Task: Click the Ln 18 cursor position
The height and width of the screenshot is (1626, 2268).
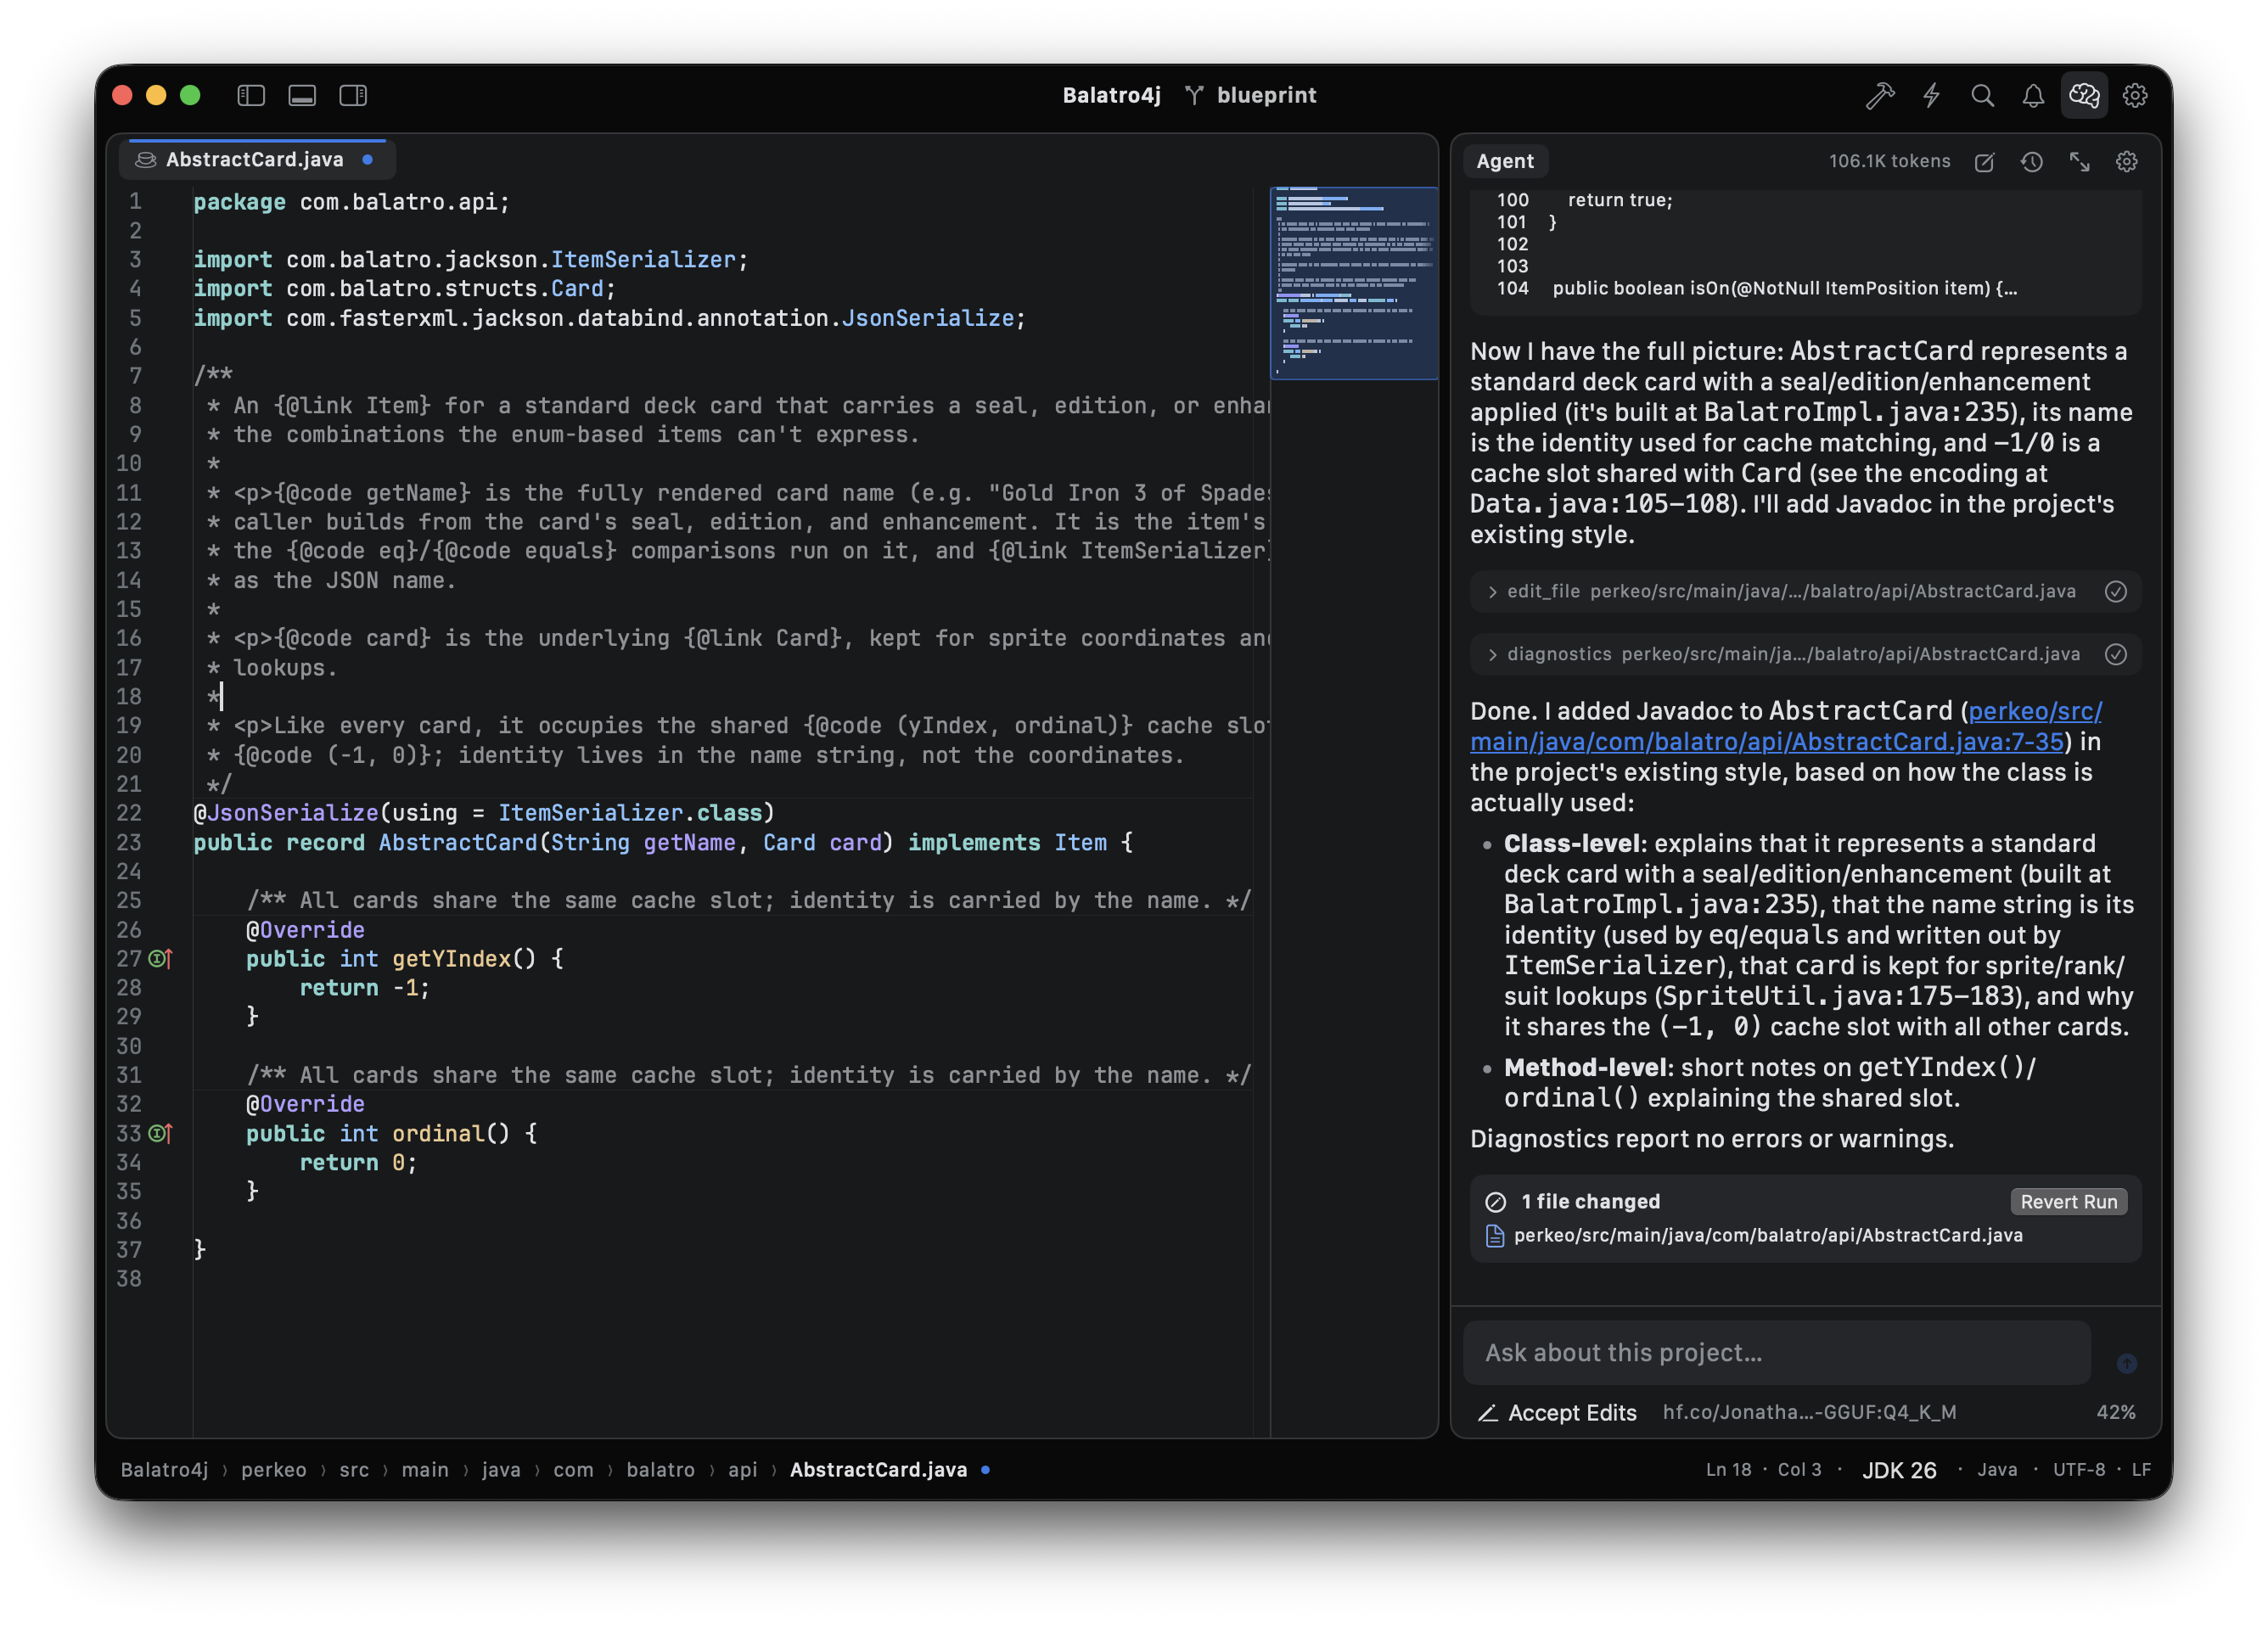Action: tap(1762, 1470)
